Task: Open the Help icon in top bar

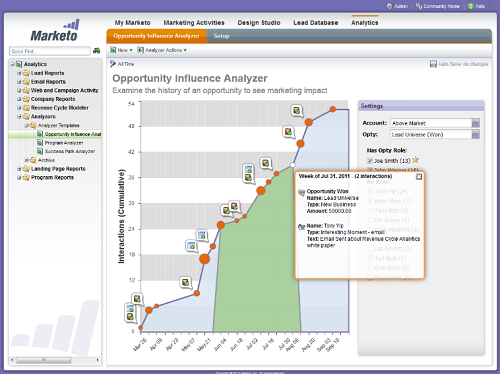Action: 470,6
